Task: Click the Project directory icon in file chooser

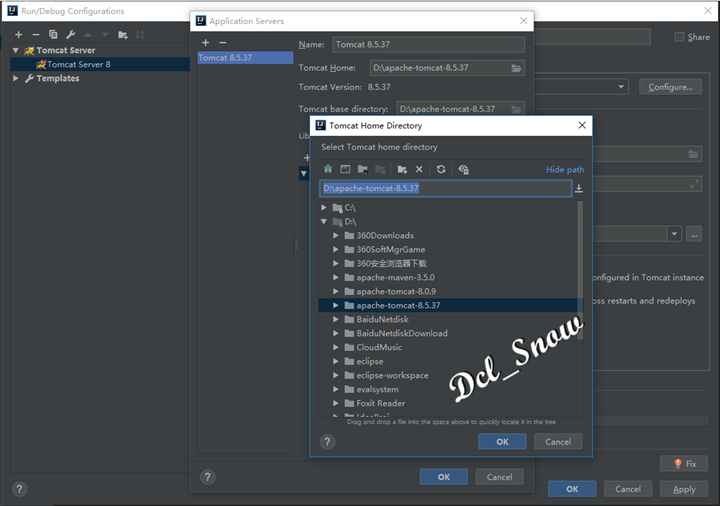Action: click(x=363, y=169)
